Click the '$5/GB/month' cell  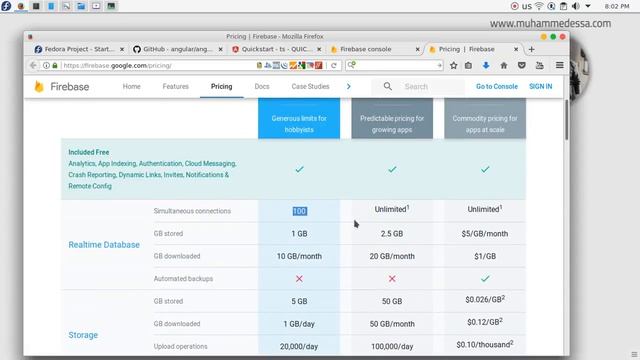click(485, 233)
